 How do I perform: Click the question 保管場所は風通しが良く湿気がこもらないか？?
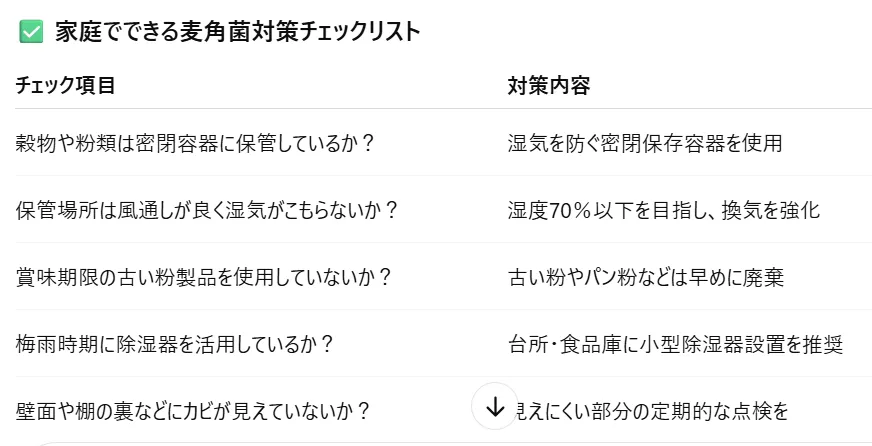pos(208,210)
